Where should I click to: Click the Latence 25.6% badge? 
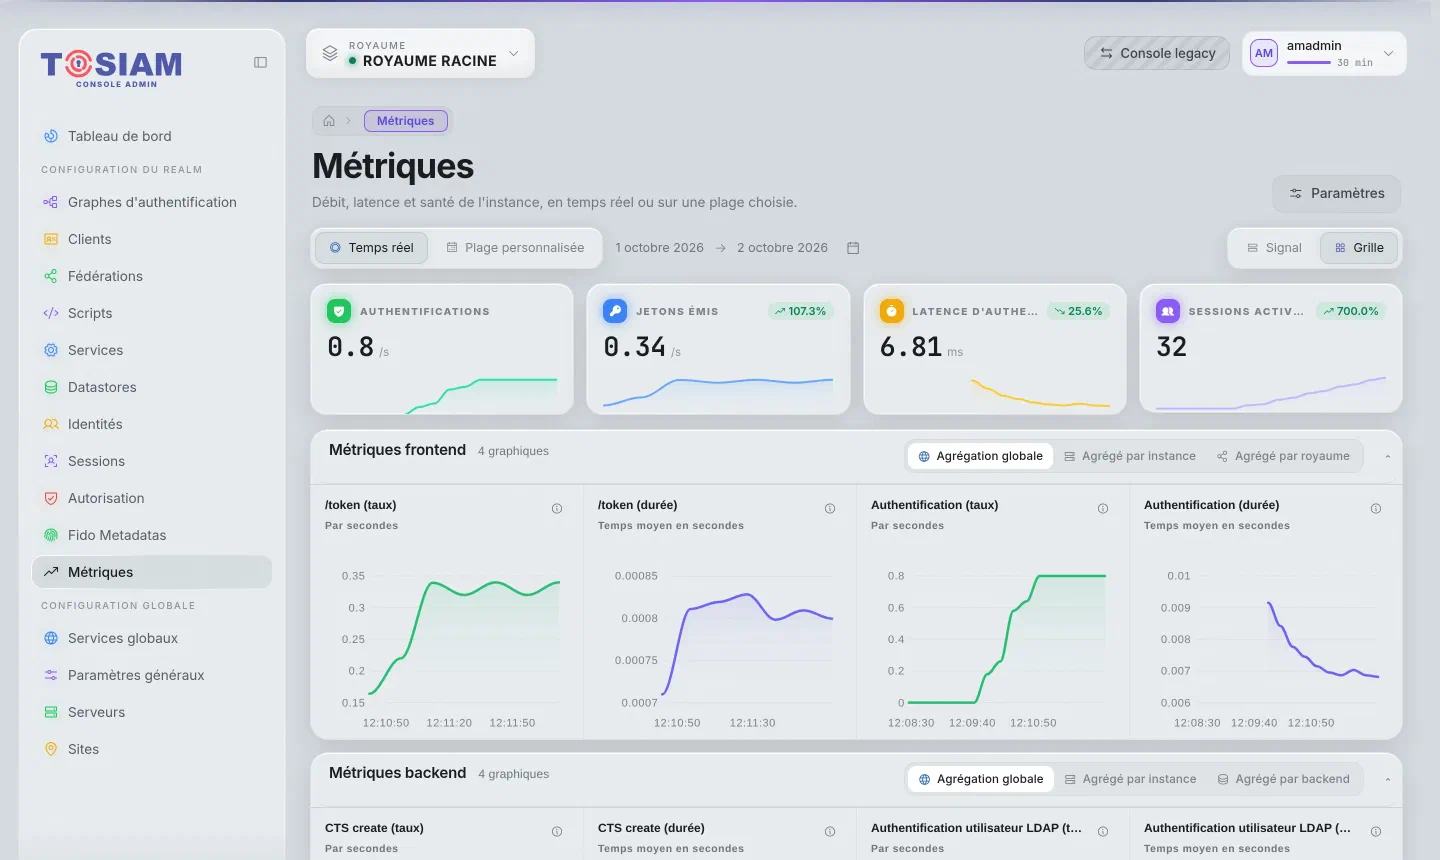pos(1078,311)
